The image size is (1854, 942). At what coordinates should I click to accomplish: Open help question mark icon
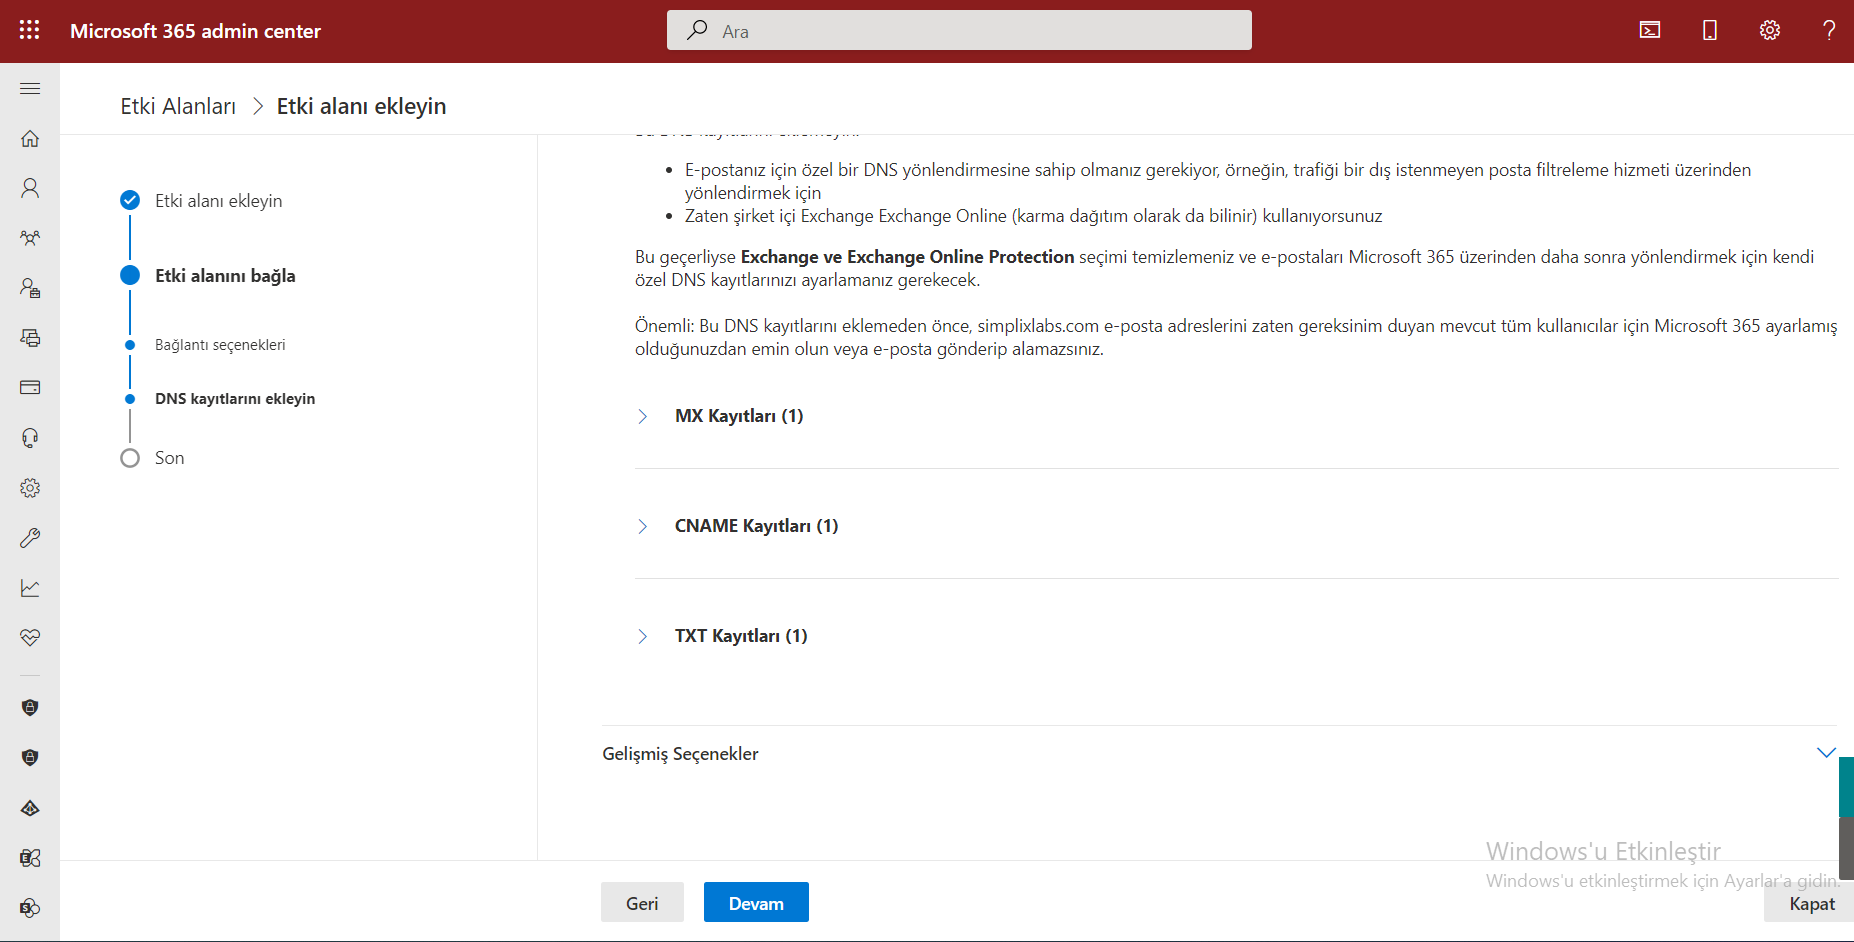(1829, 30)
